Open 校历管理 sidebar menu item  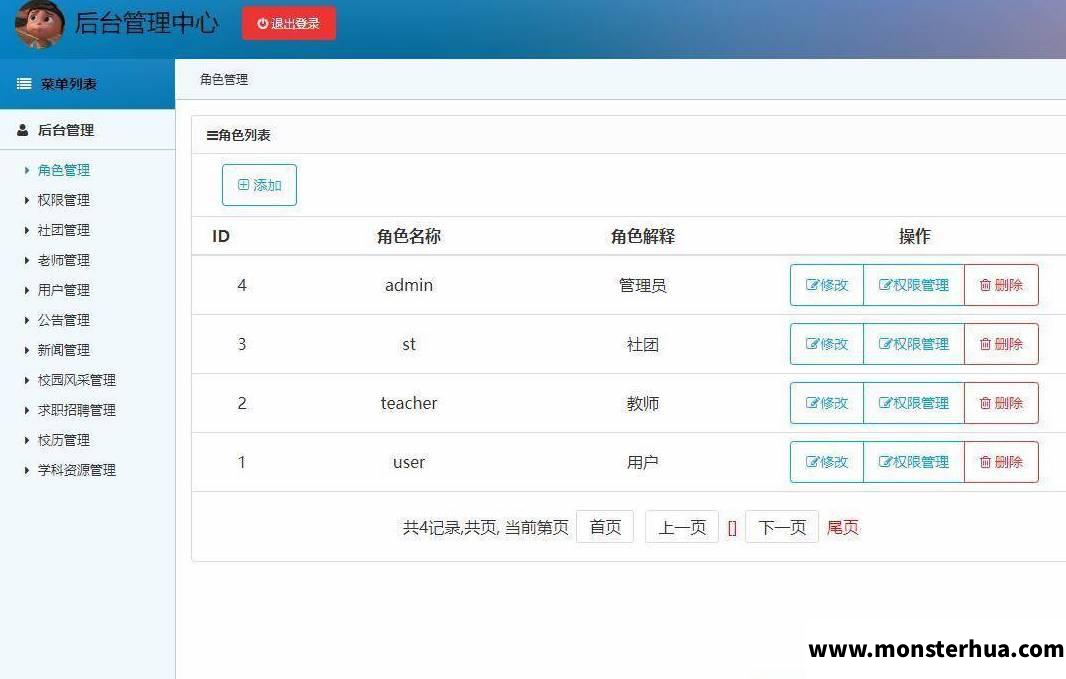[x=64, y=440]
